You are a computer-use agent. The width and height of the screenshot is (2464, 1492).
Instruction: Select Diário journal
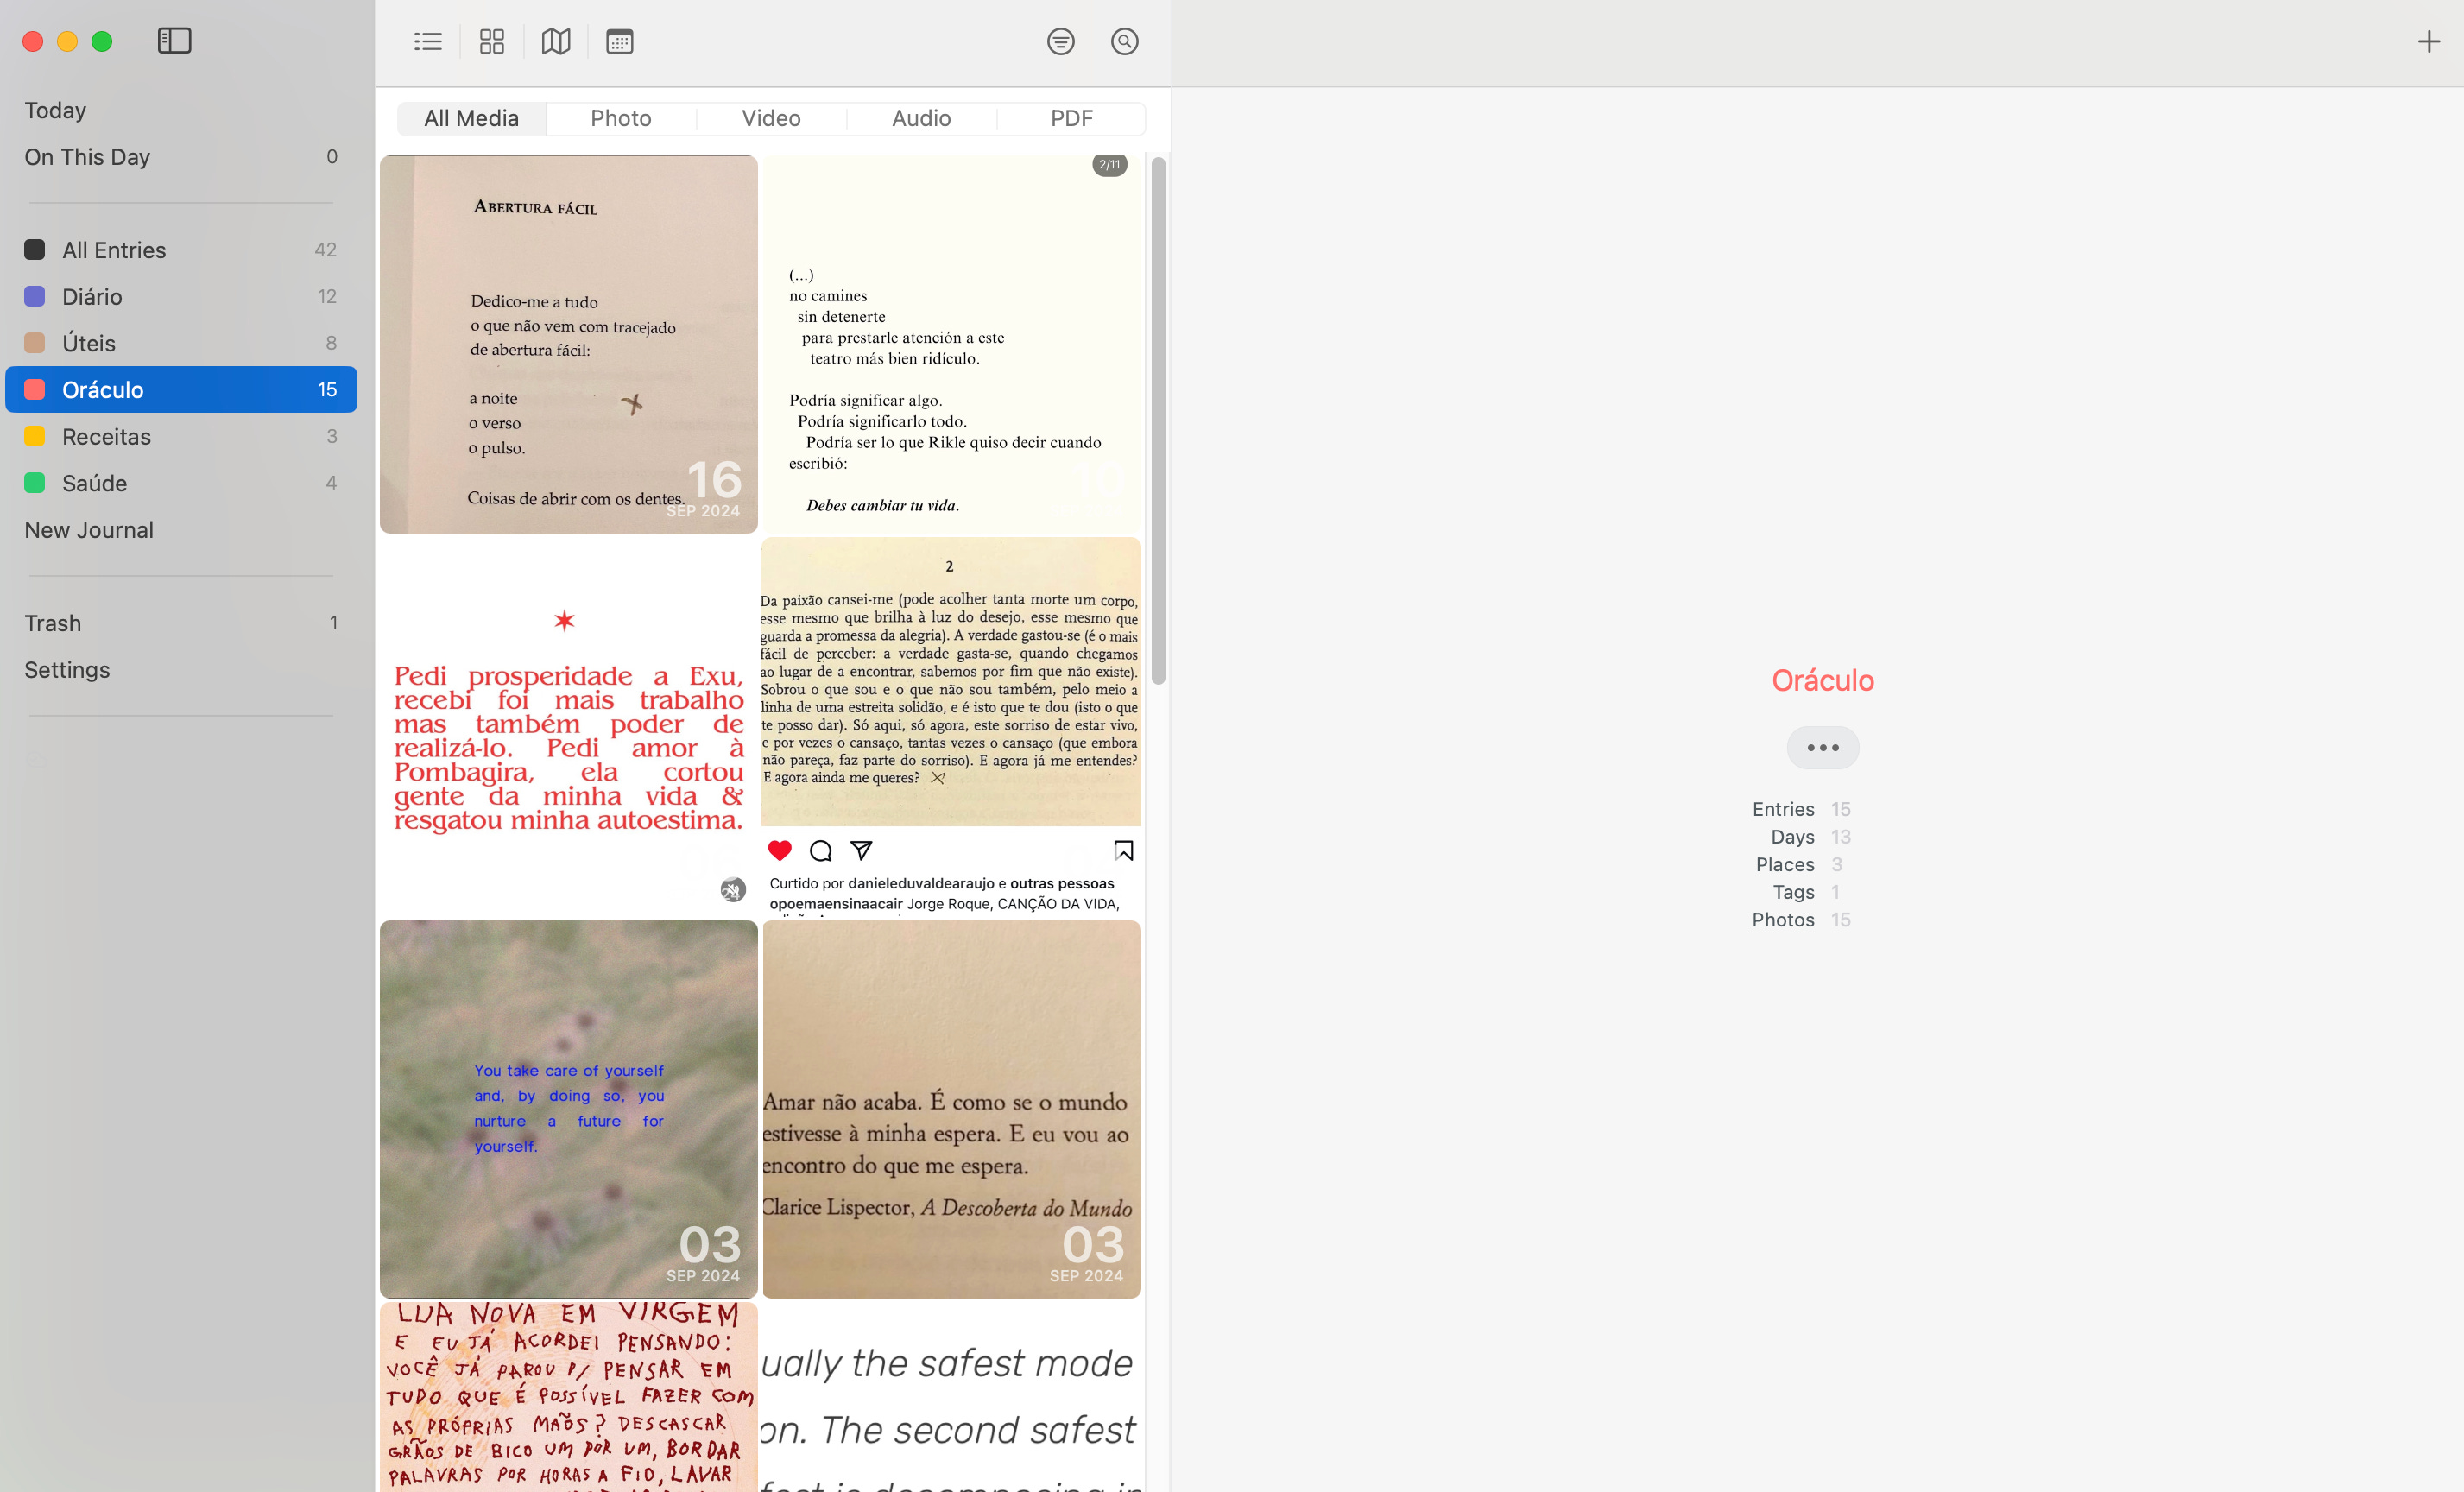tap(181, 296)
